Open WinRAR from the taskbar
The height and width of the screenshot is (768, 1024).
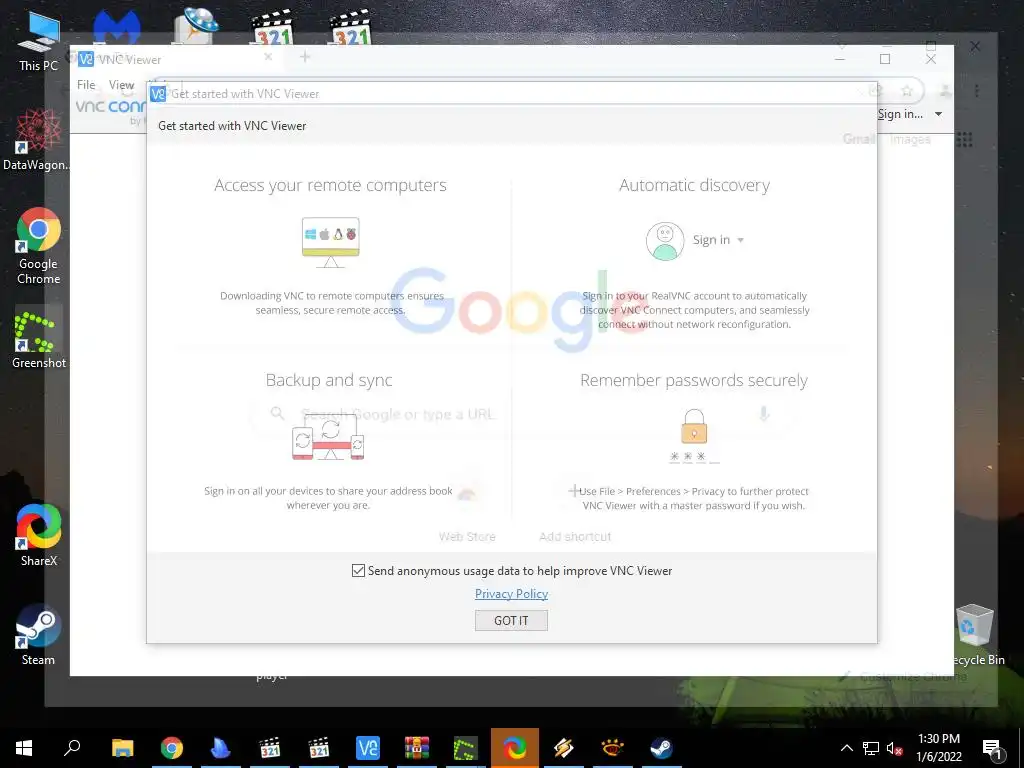(417, 748)
